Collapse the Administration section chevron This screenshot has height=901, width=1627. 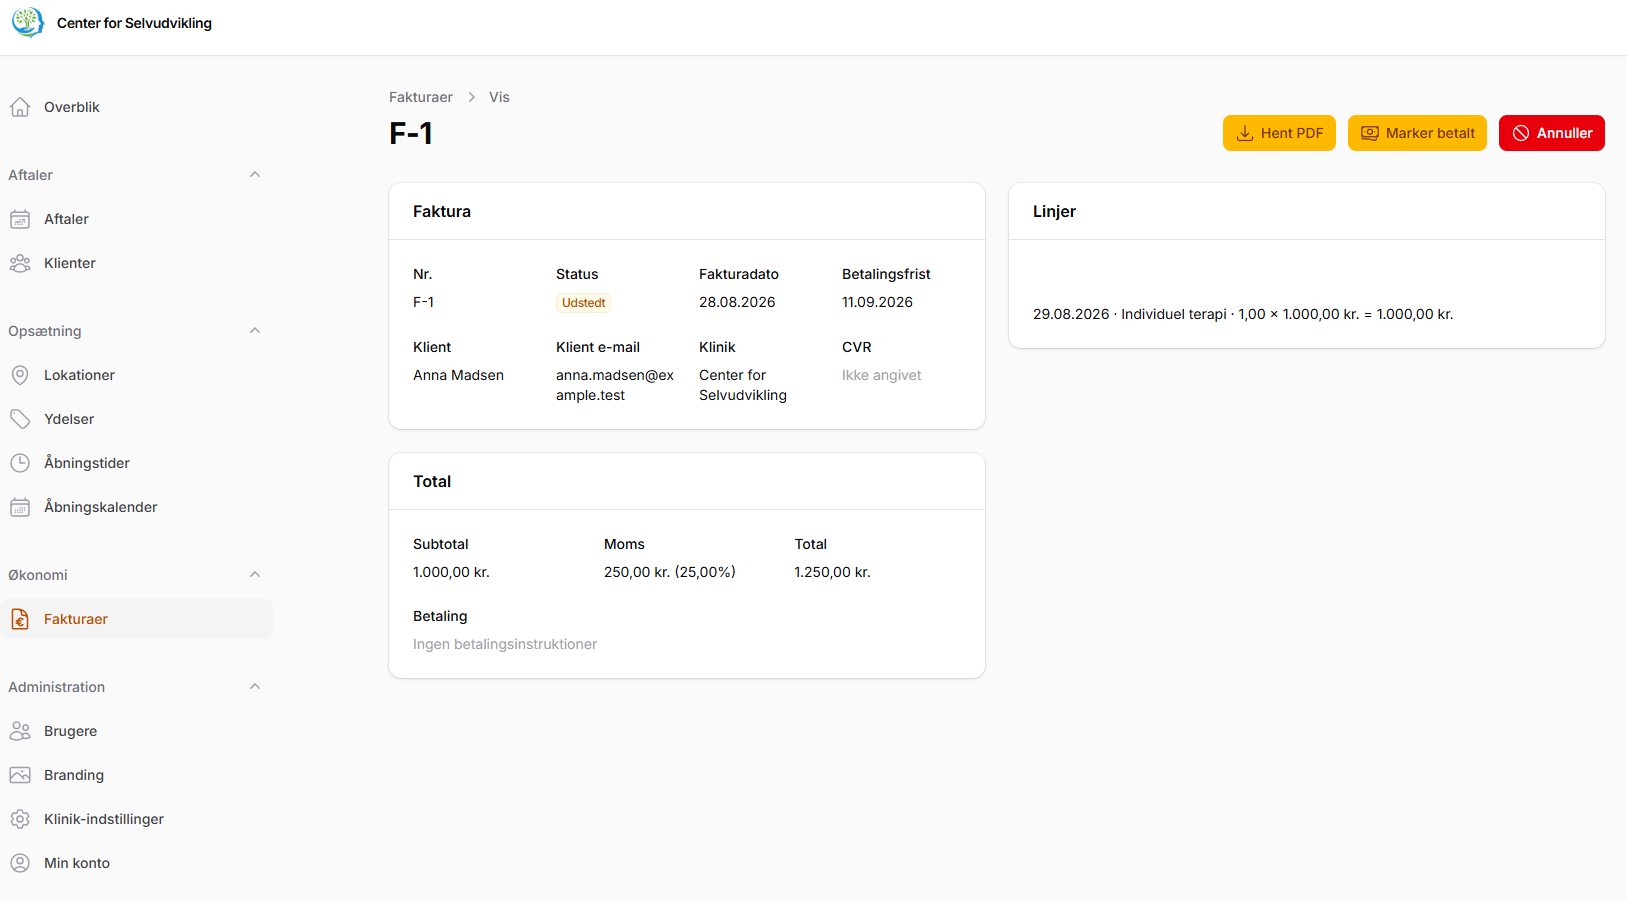click(255, 687)
